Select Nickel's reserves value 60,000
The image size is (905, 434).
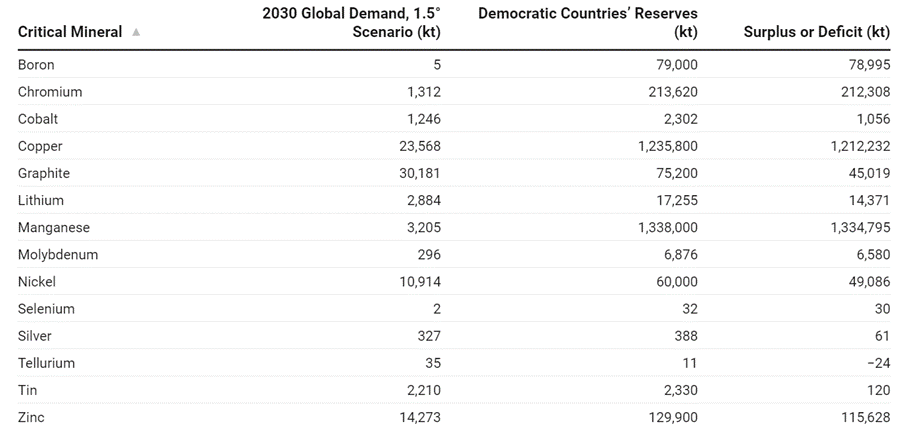click(674, 281)
